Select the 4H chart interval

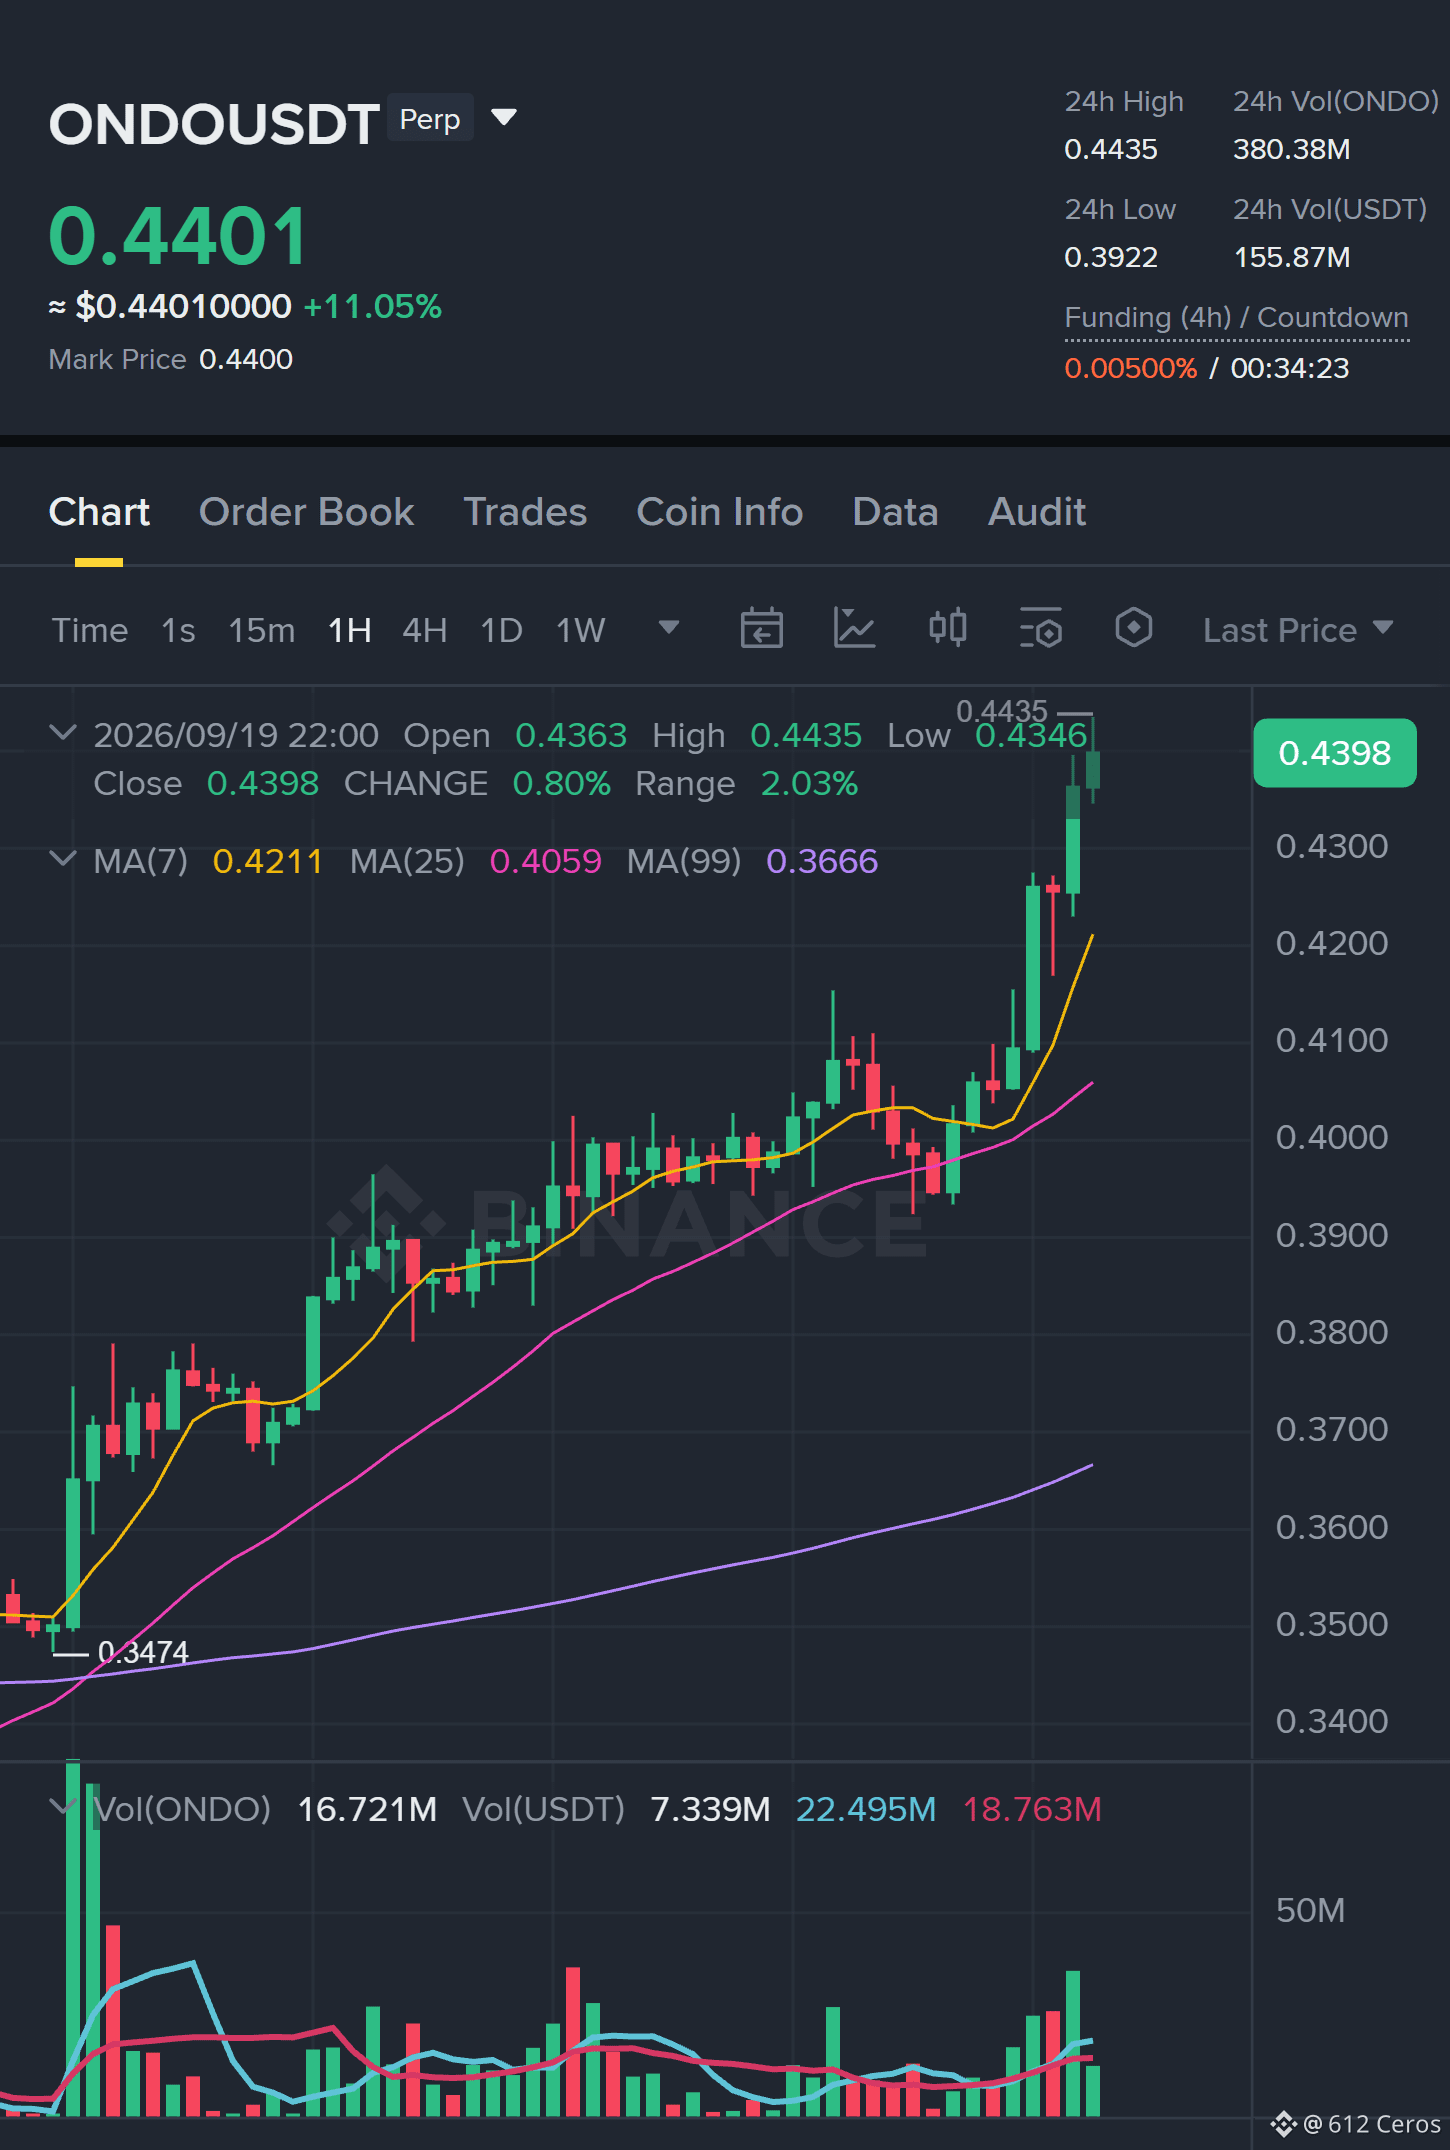click(424, 630)
